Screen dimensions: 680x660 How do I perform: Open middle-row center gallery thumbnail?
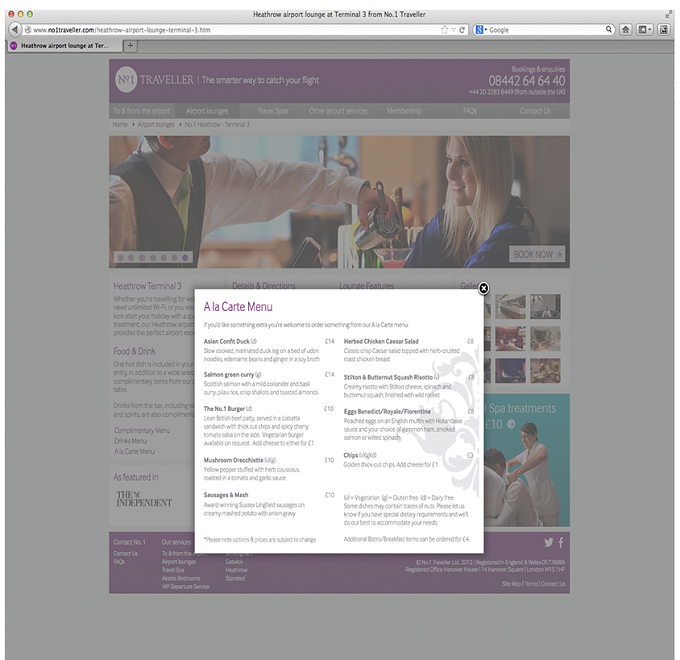tap(510, 338)
